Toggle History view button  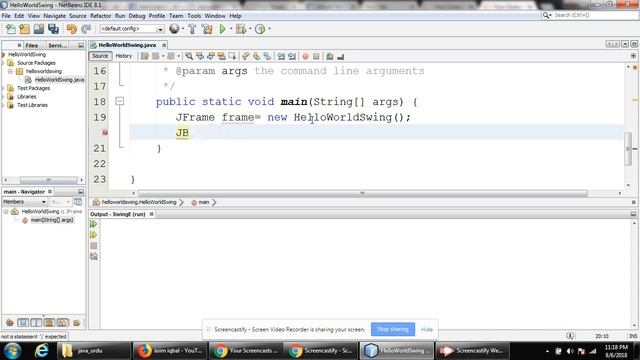click(x=124, y=56)
